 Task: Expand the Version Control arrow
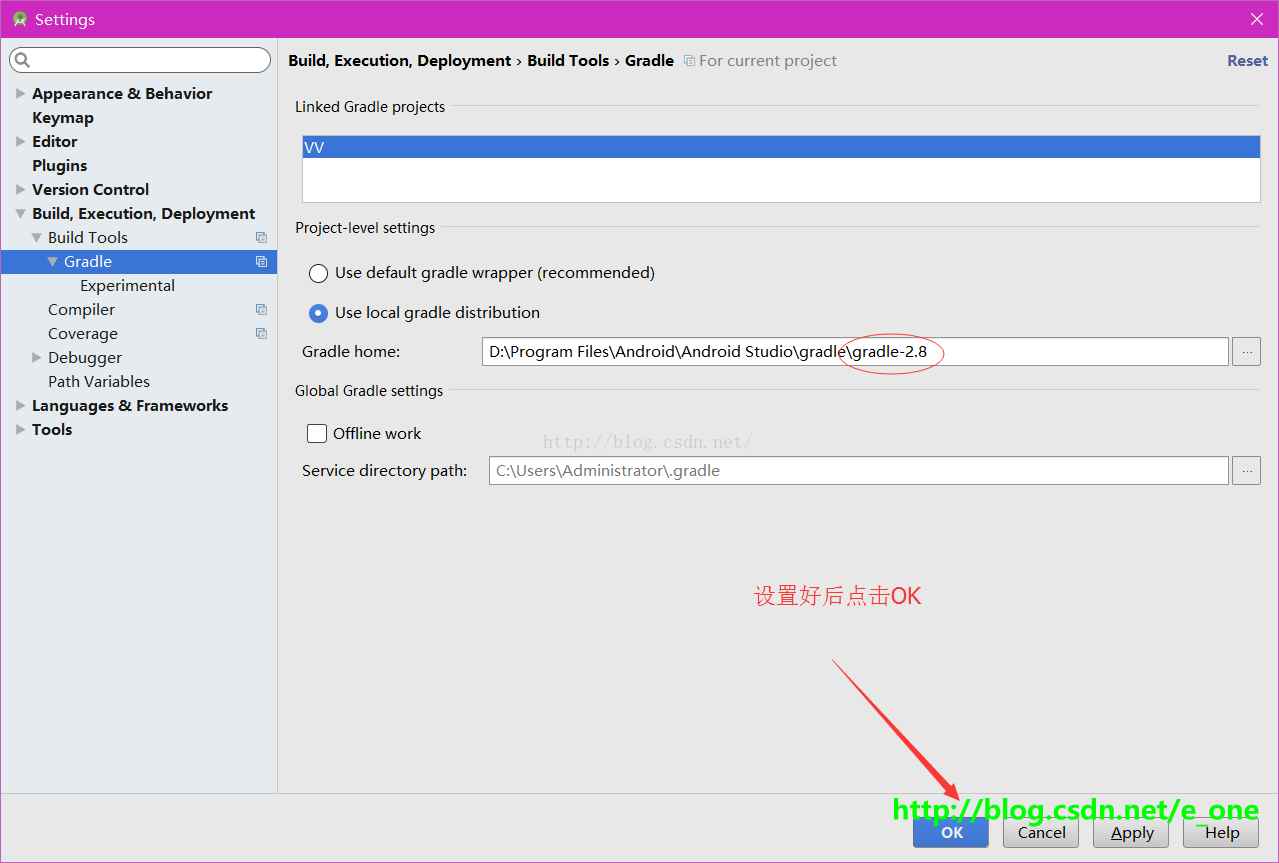pos(21,189)
